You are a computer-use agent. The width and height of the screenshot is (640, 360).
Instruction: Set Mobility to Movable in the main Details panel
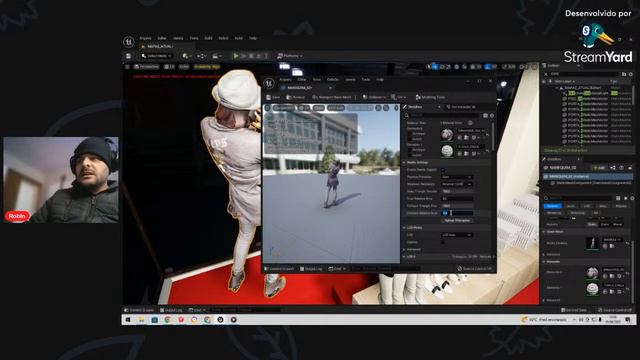click(618, 224)
